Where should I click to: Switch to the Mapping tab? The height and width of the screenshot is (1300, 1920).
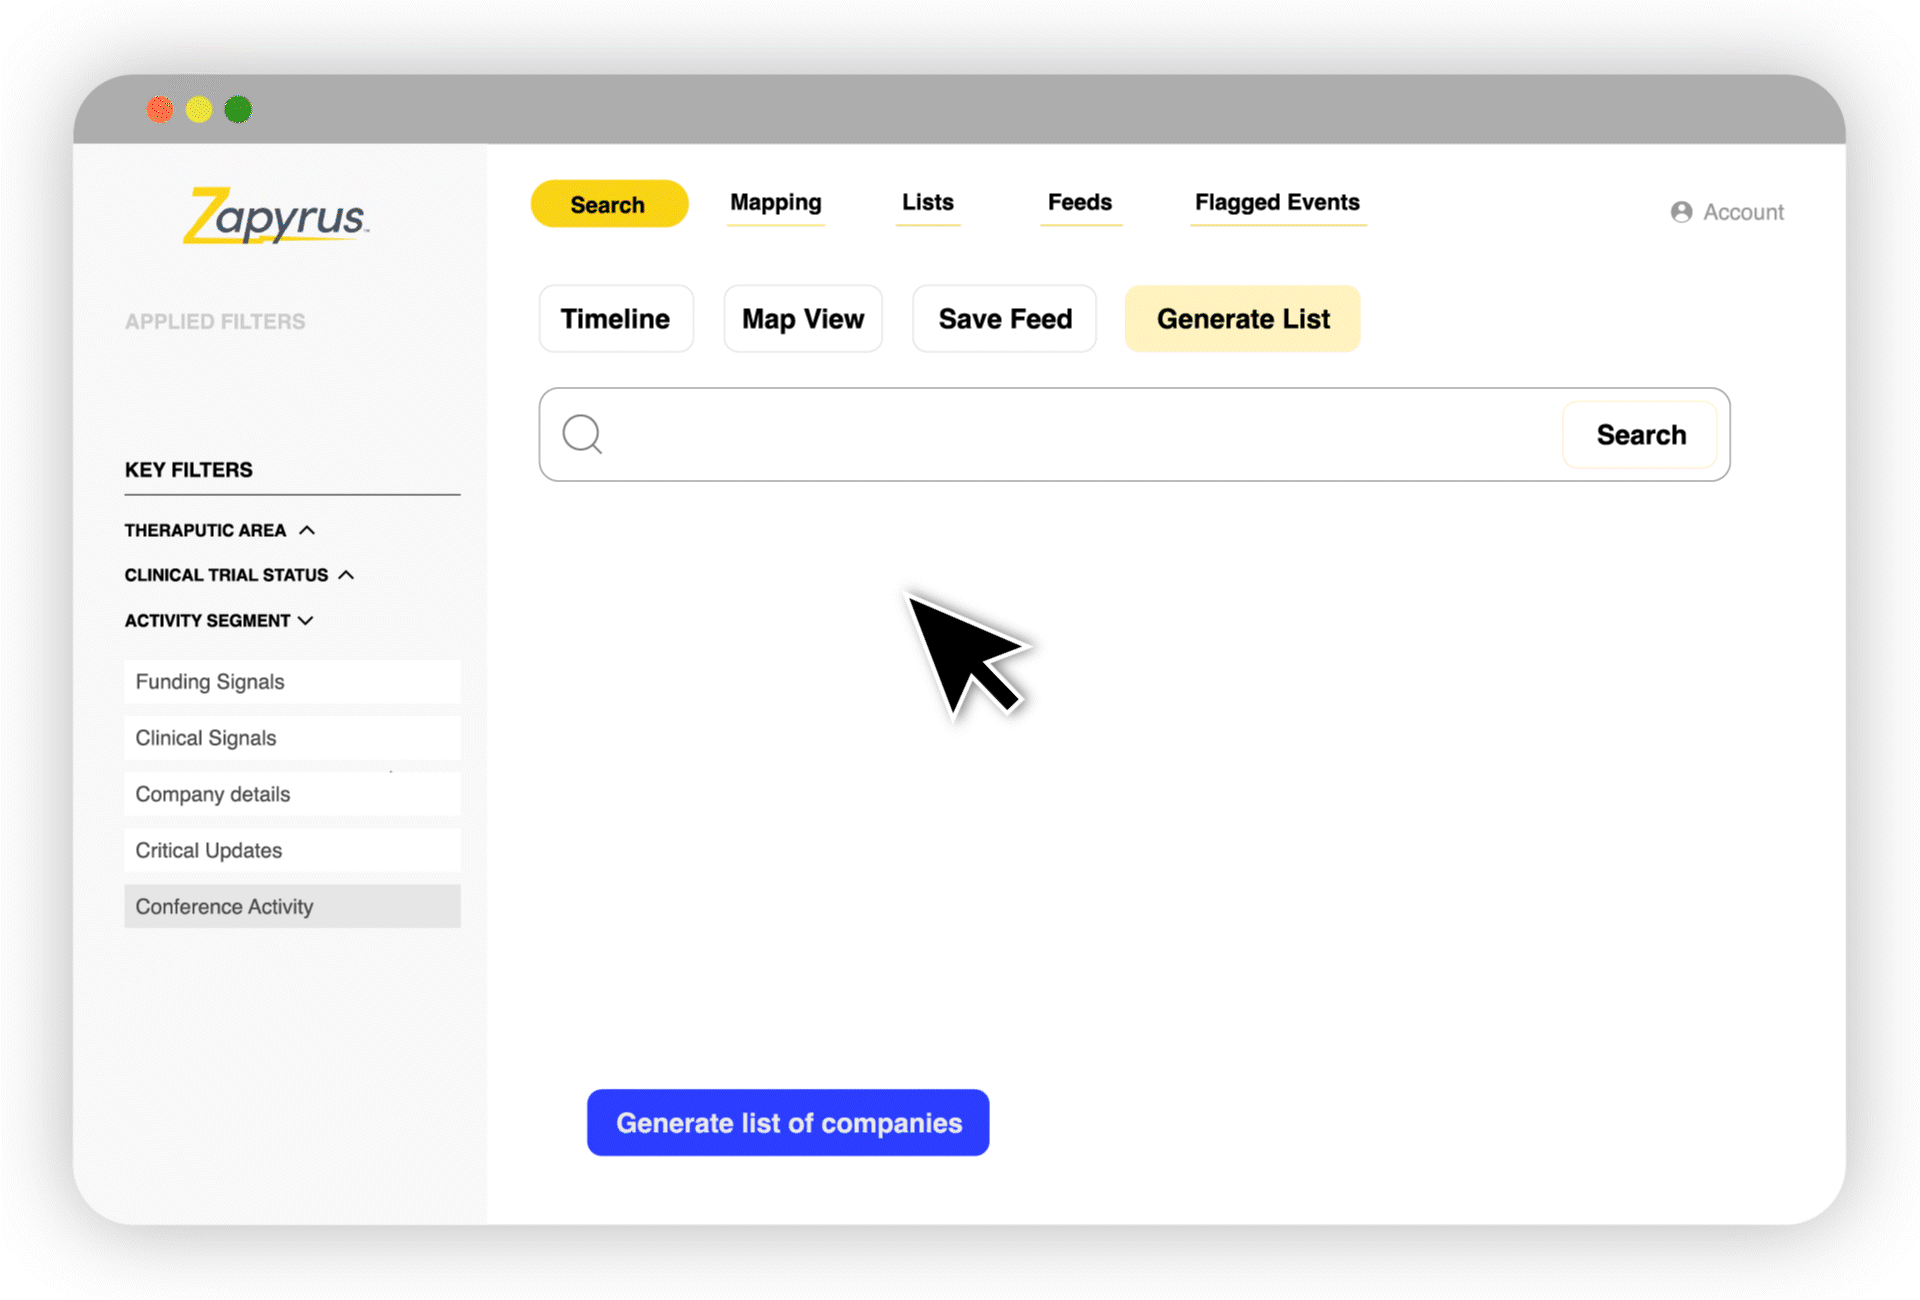775,203
